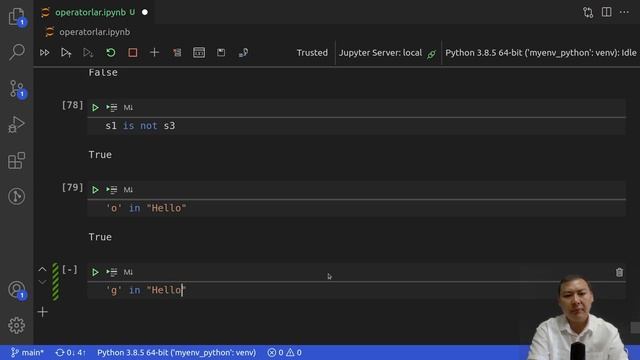Restart the Jupyter kernel

pos(111,53)
